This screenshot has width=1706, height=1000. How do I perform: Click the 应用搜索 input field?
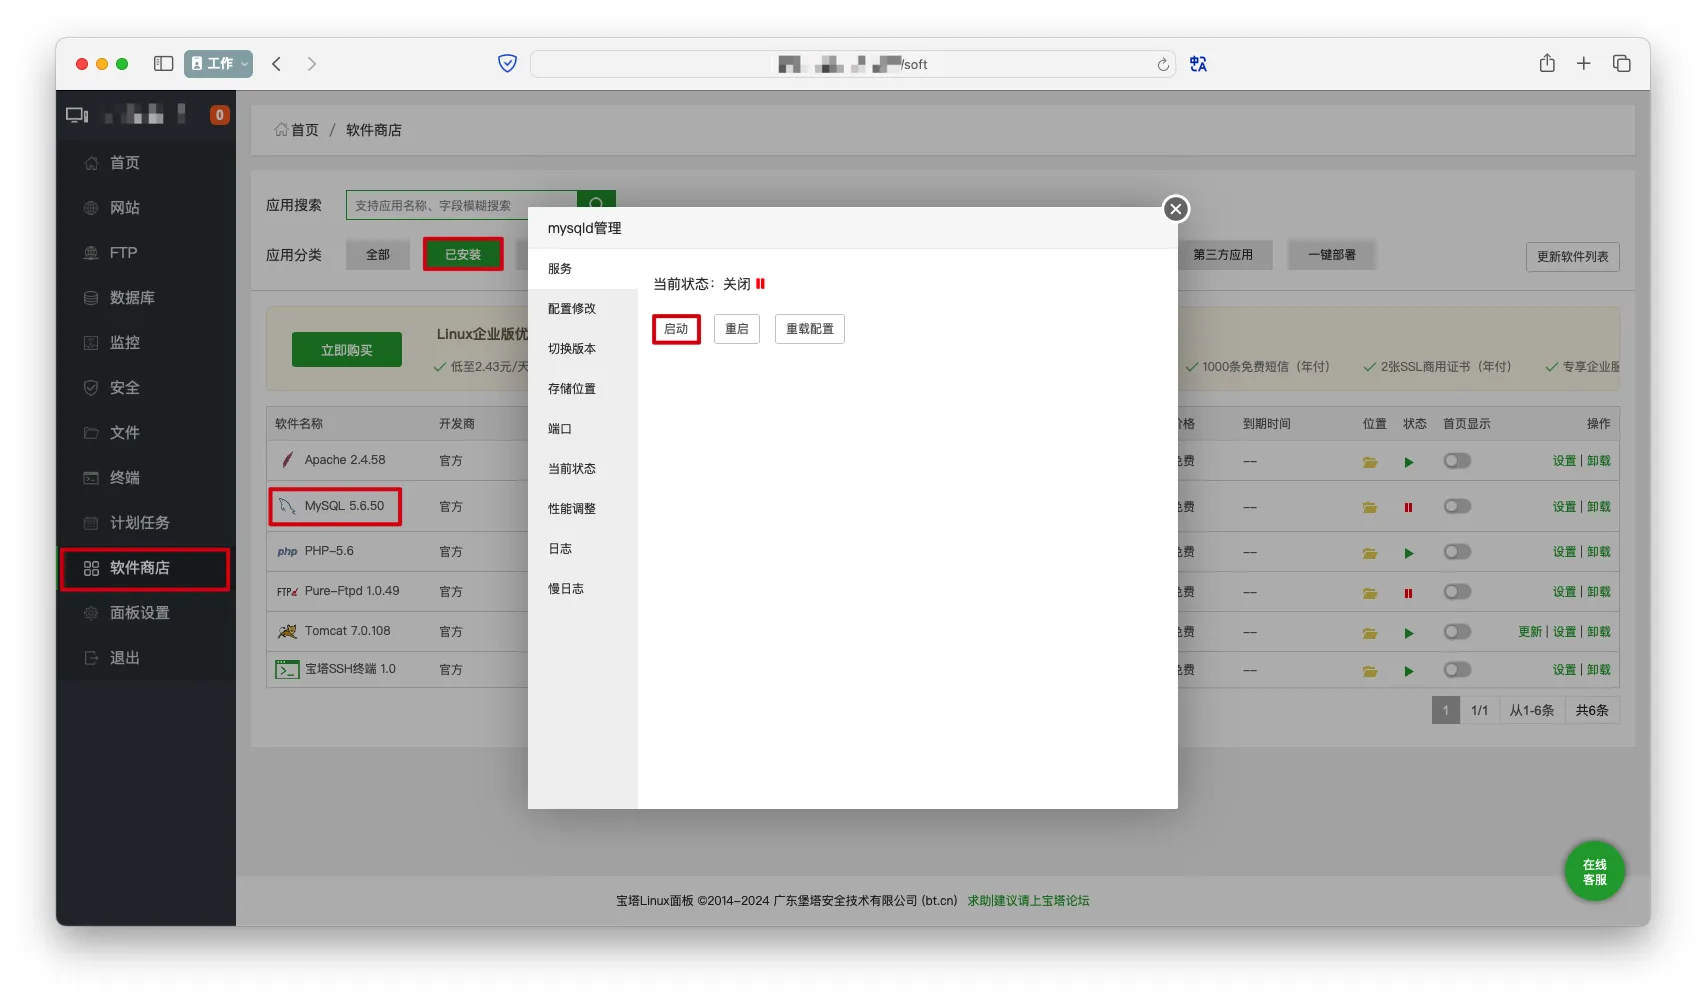point(461,206)
